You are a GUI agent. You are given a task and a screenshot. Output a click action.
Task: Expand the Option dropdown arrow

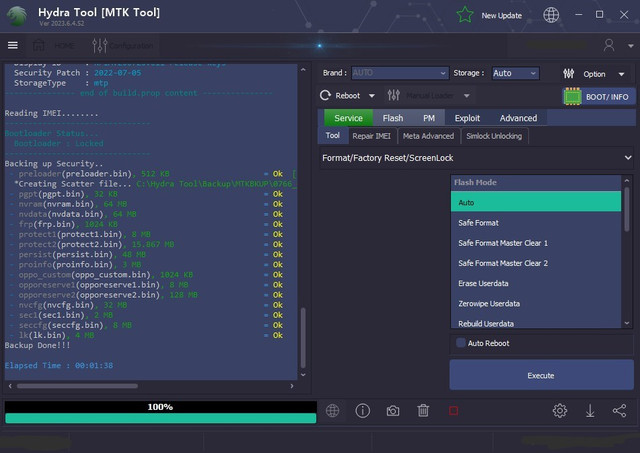[x=621, y=74]
